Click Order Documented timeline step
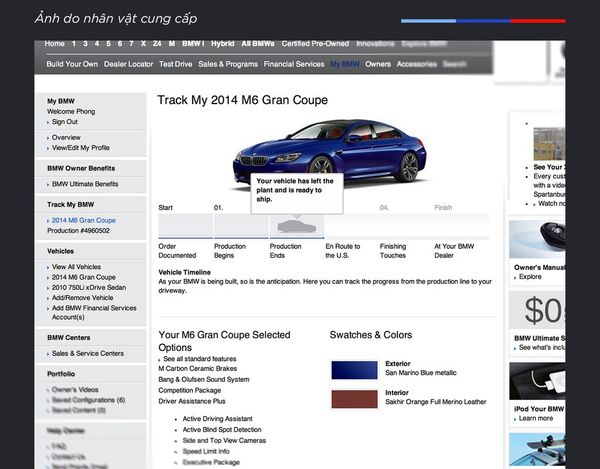The image size is (600, 469). click(x=177, y=251)
